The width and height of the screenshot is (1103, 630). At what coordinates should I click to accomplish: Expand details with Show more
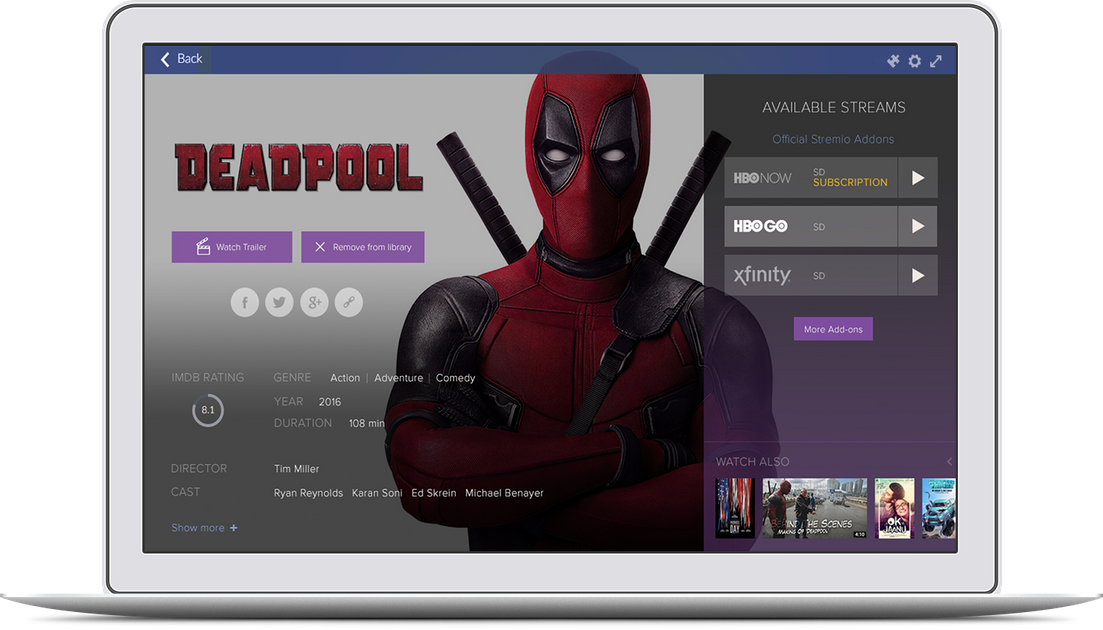coord(204,527)
